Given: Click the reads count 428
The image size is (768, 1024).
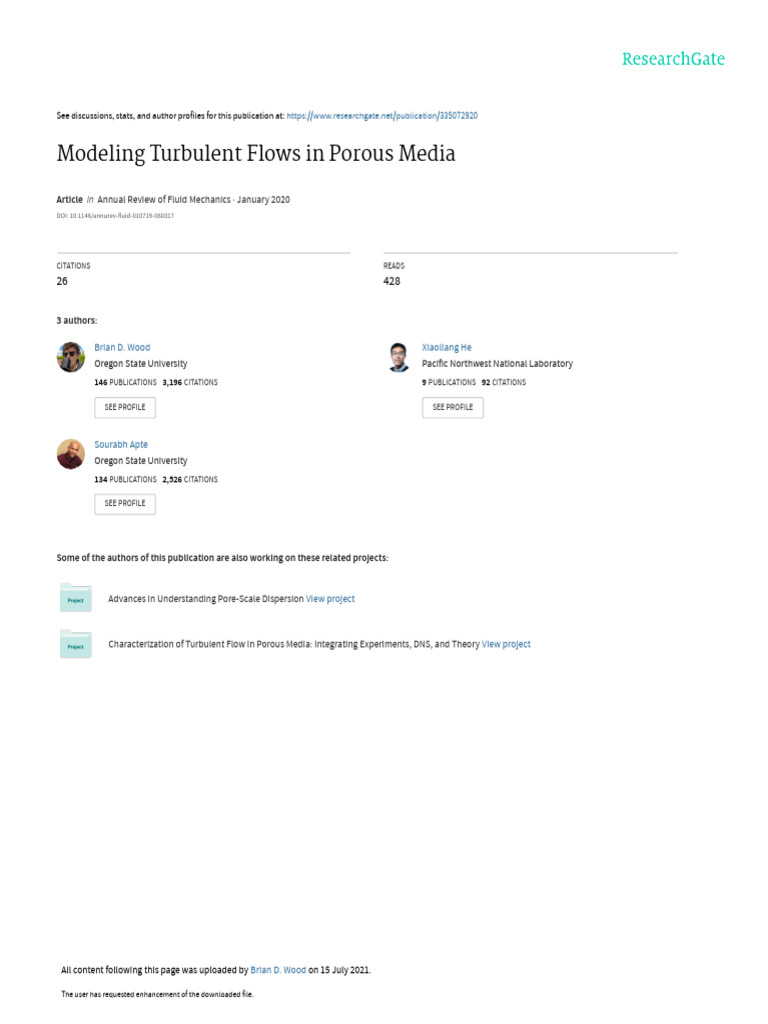Looking at the screenshot, I should [x=392, y=282].
